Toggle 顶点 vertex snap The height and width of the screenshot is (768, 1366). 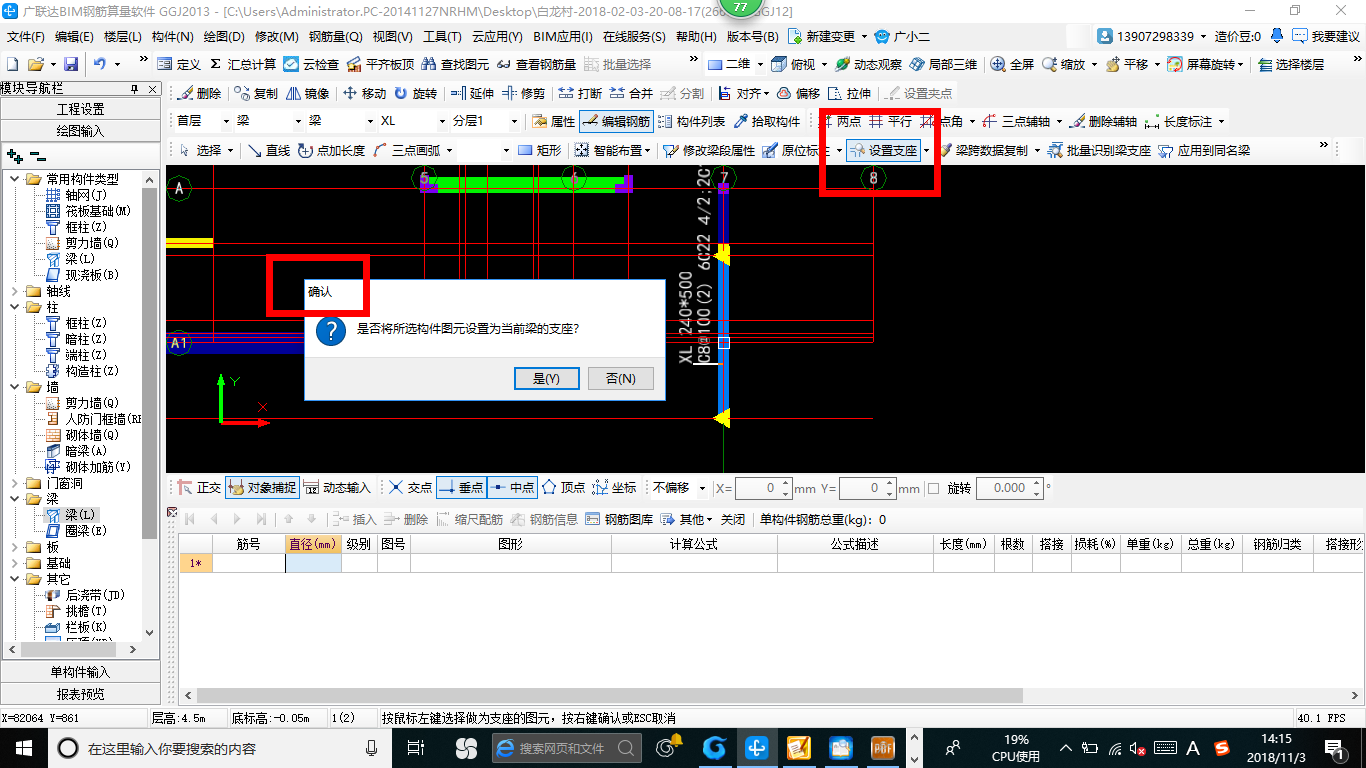563,488
